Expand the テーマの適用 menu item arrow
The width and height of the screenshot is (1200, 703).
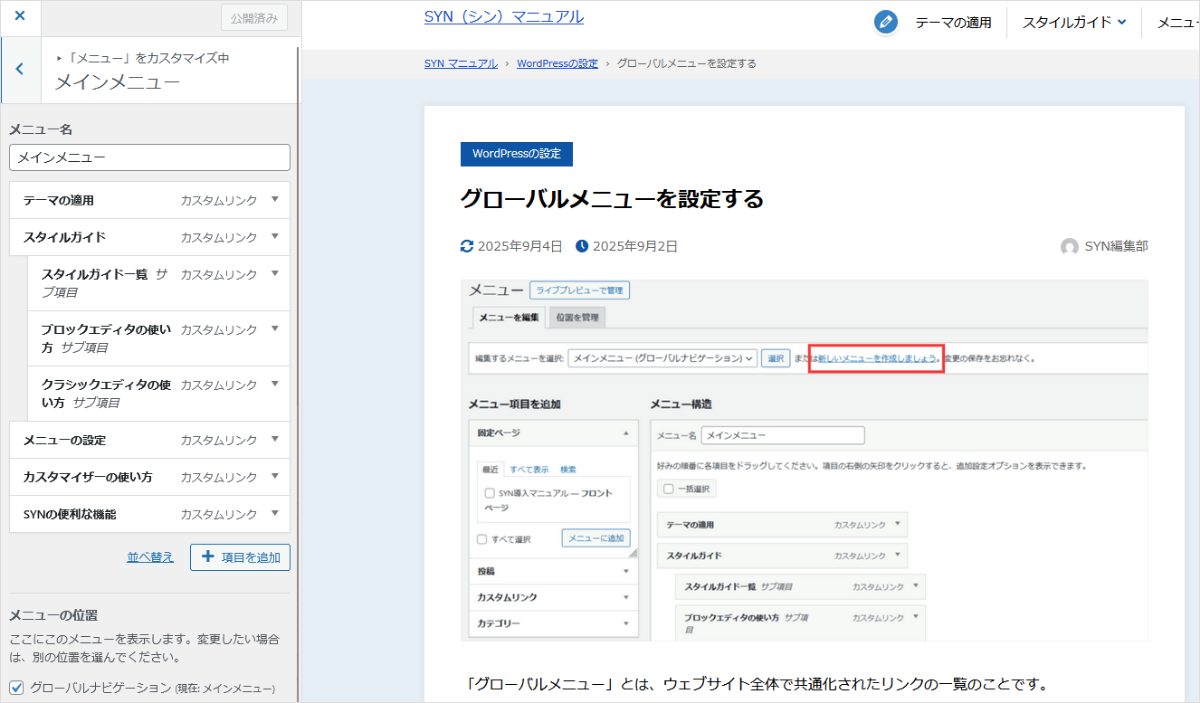point(275,200)
